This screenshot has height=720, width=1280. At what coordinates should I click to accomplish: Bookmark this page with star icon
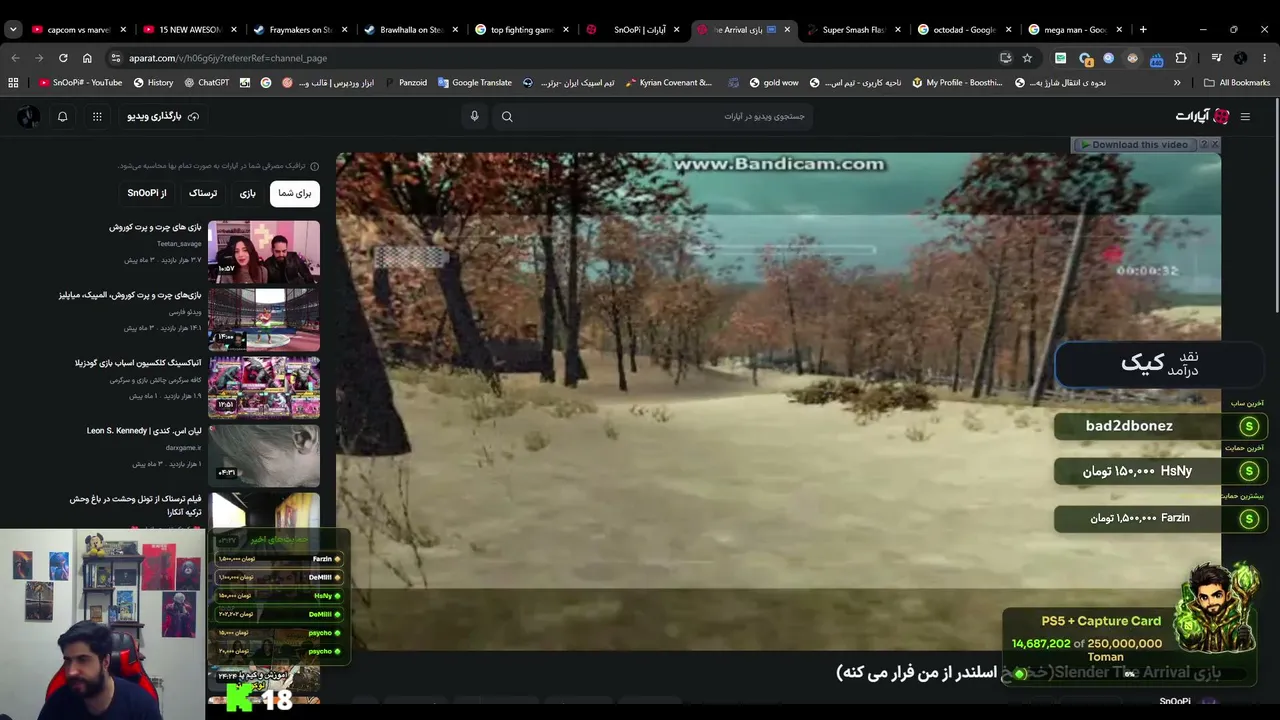[1027, 58]
